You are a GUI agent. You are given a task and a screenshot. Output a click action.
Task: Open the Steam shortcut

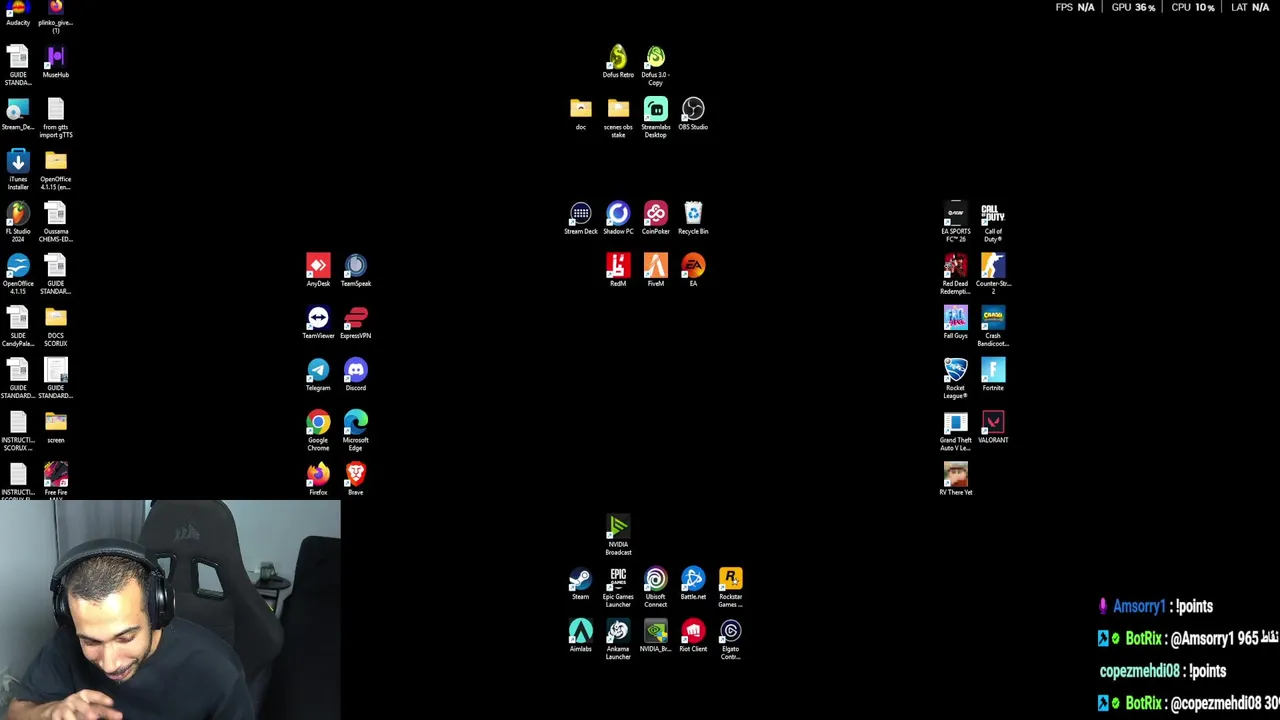pyautogui.click(x=581, y=584)
